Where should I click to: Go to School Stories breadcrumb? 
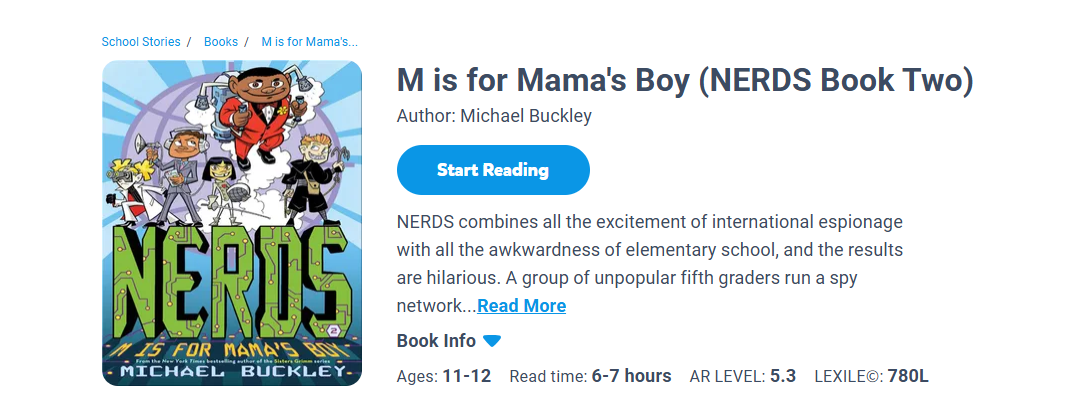[141, 42]
